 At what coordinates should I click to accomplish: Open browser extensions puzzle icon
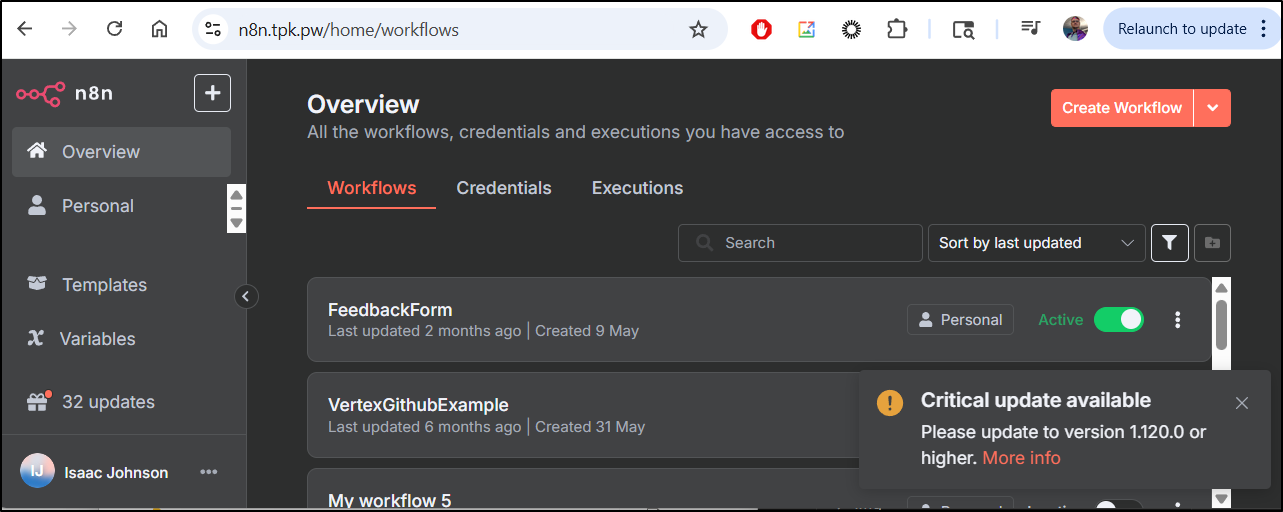[x=897, y=30]
